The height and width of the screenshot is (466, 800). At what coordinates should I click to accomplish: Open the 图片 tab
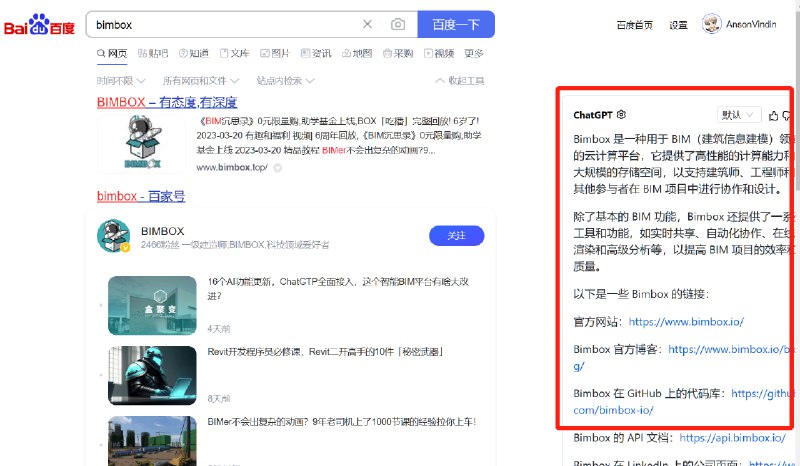point(275,53)
